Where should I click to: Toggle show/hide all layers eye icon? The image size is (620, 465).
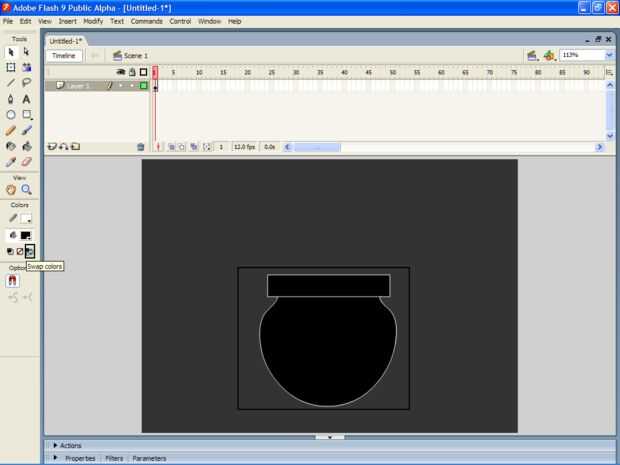tap(121, 72)
